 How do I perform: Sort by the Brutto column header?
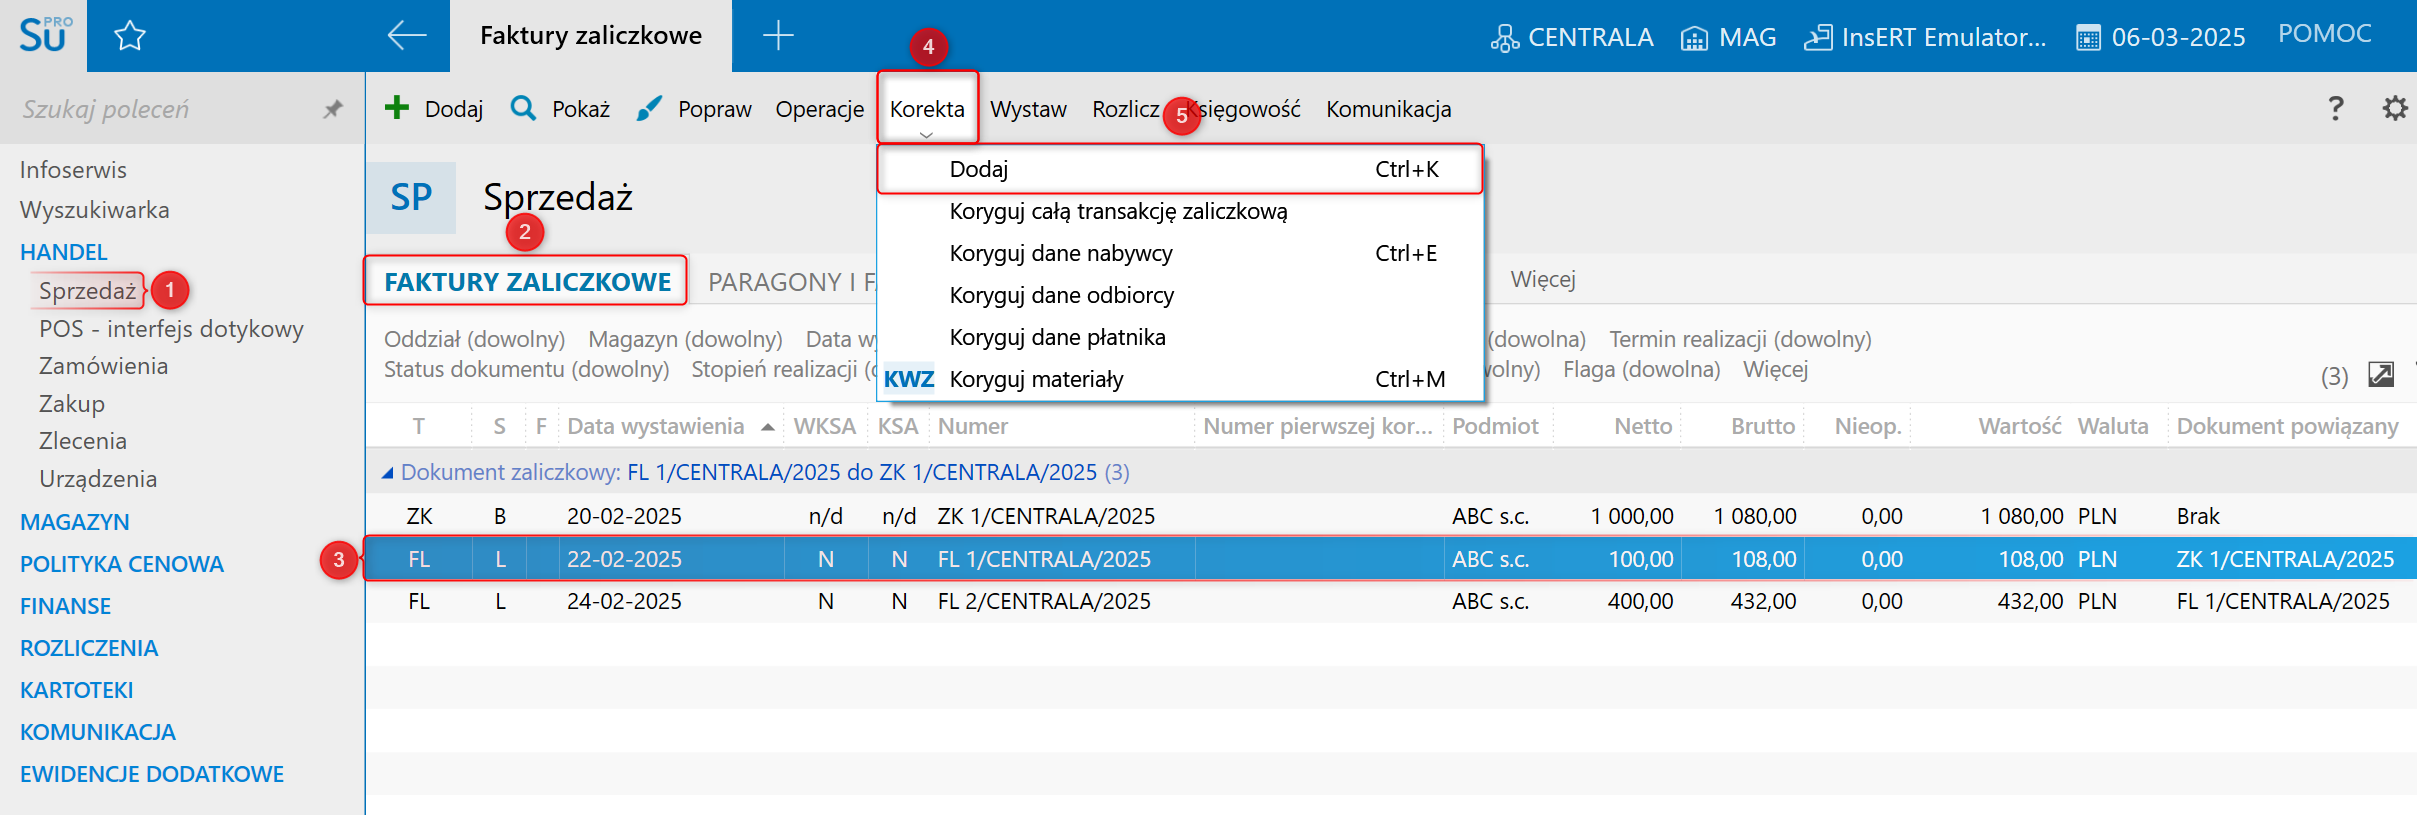tap(1762, 426)
